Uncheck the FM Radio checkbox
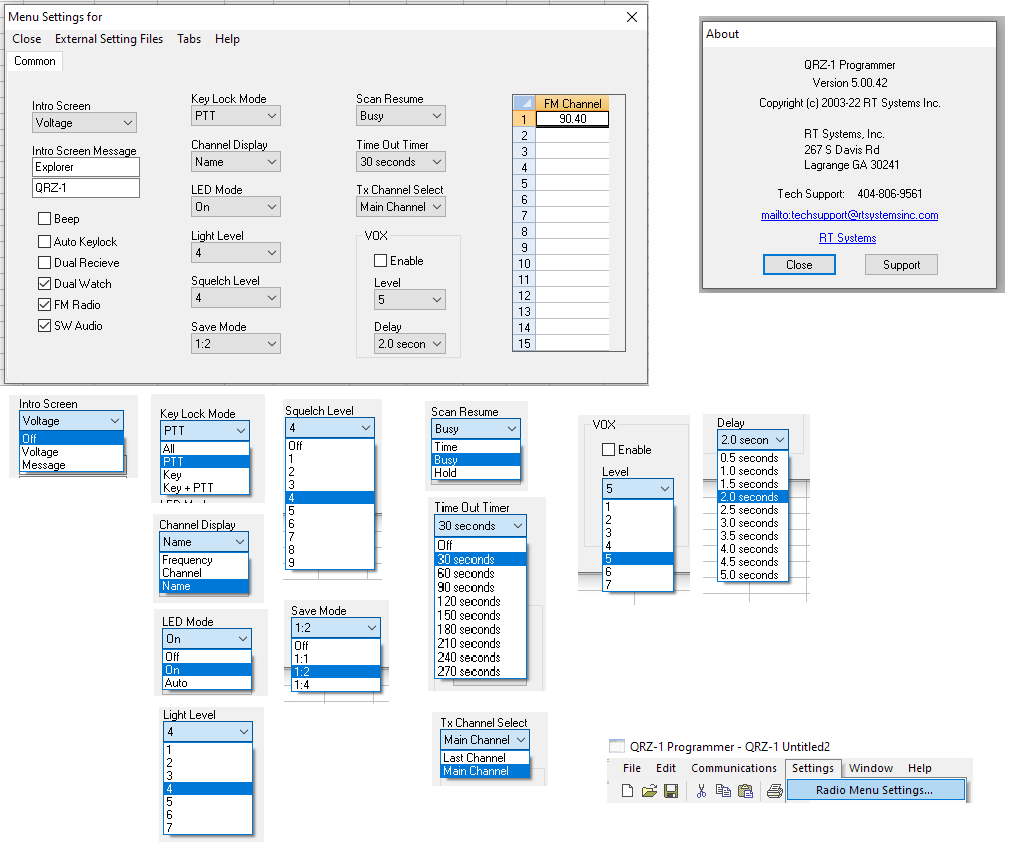The width and height of the screenshot is (1015, 850). 45,304
